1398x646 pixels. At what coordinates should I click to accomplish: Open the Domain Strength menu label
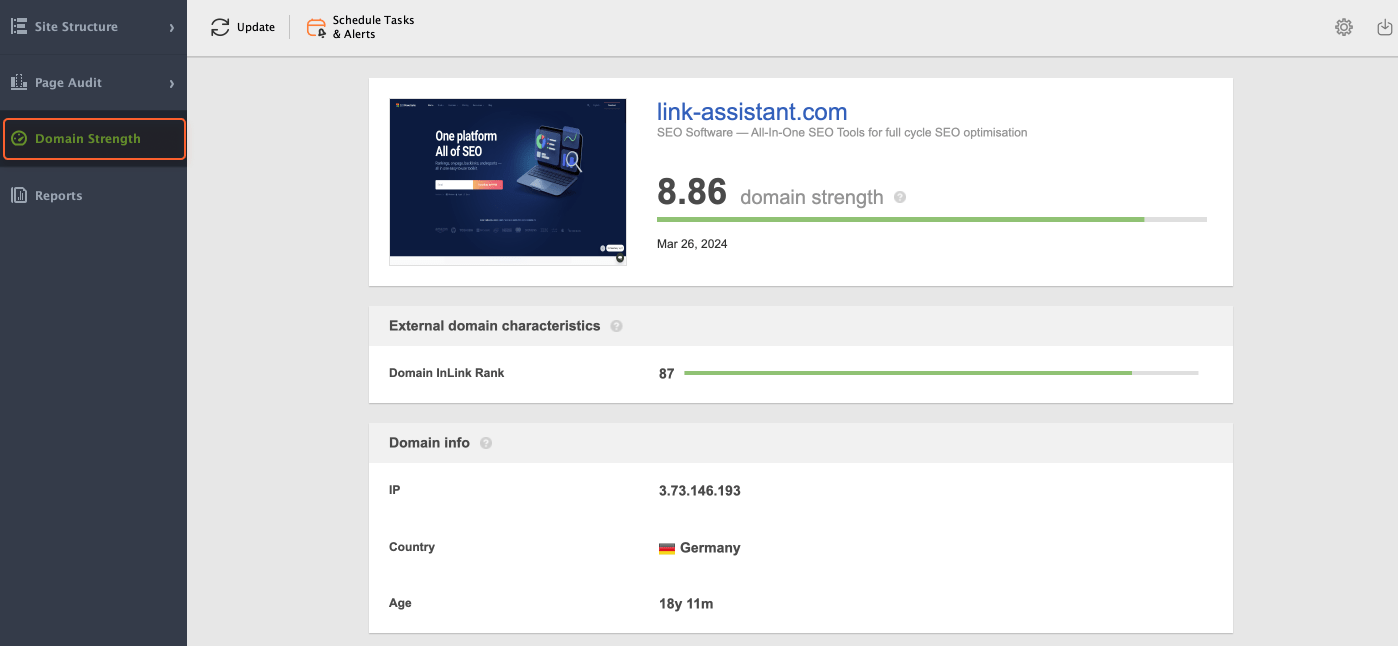coord(88,139)
